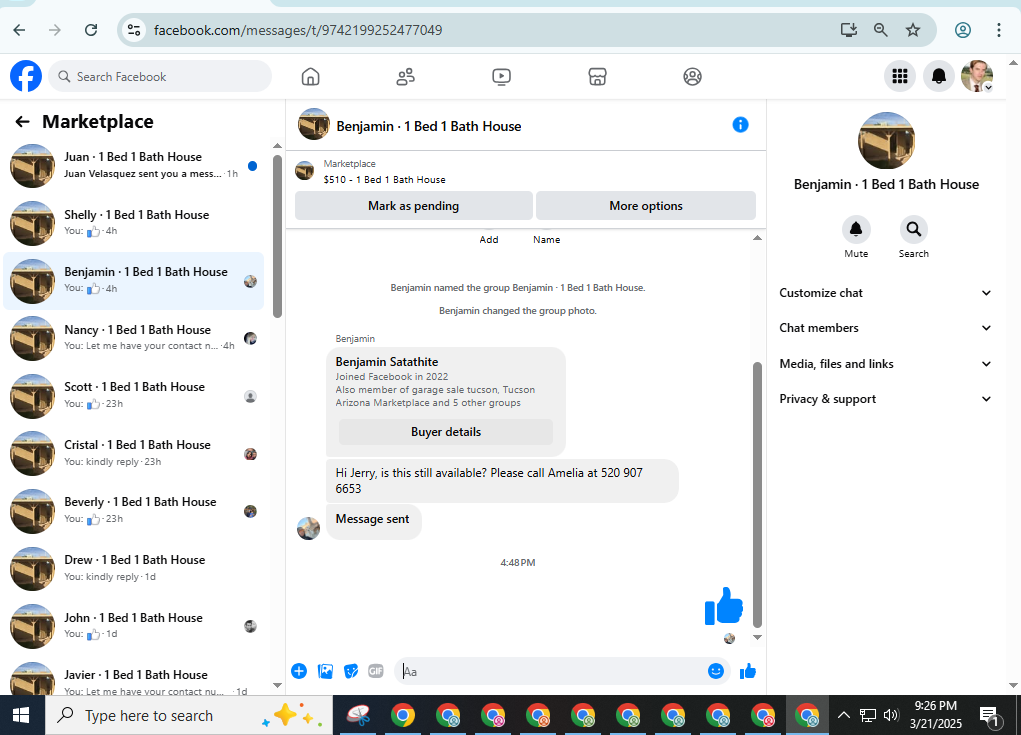This screenshot has width=1021, height=735.
Task: Open the Notifications bell icon
Action: (x=938, y=77)
